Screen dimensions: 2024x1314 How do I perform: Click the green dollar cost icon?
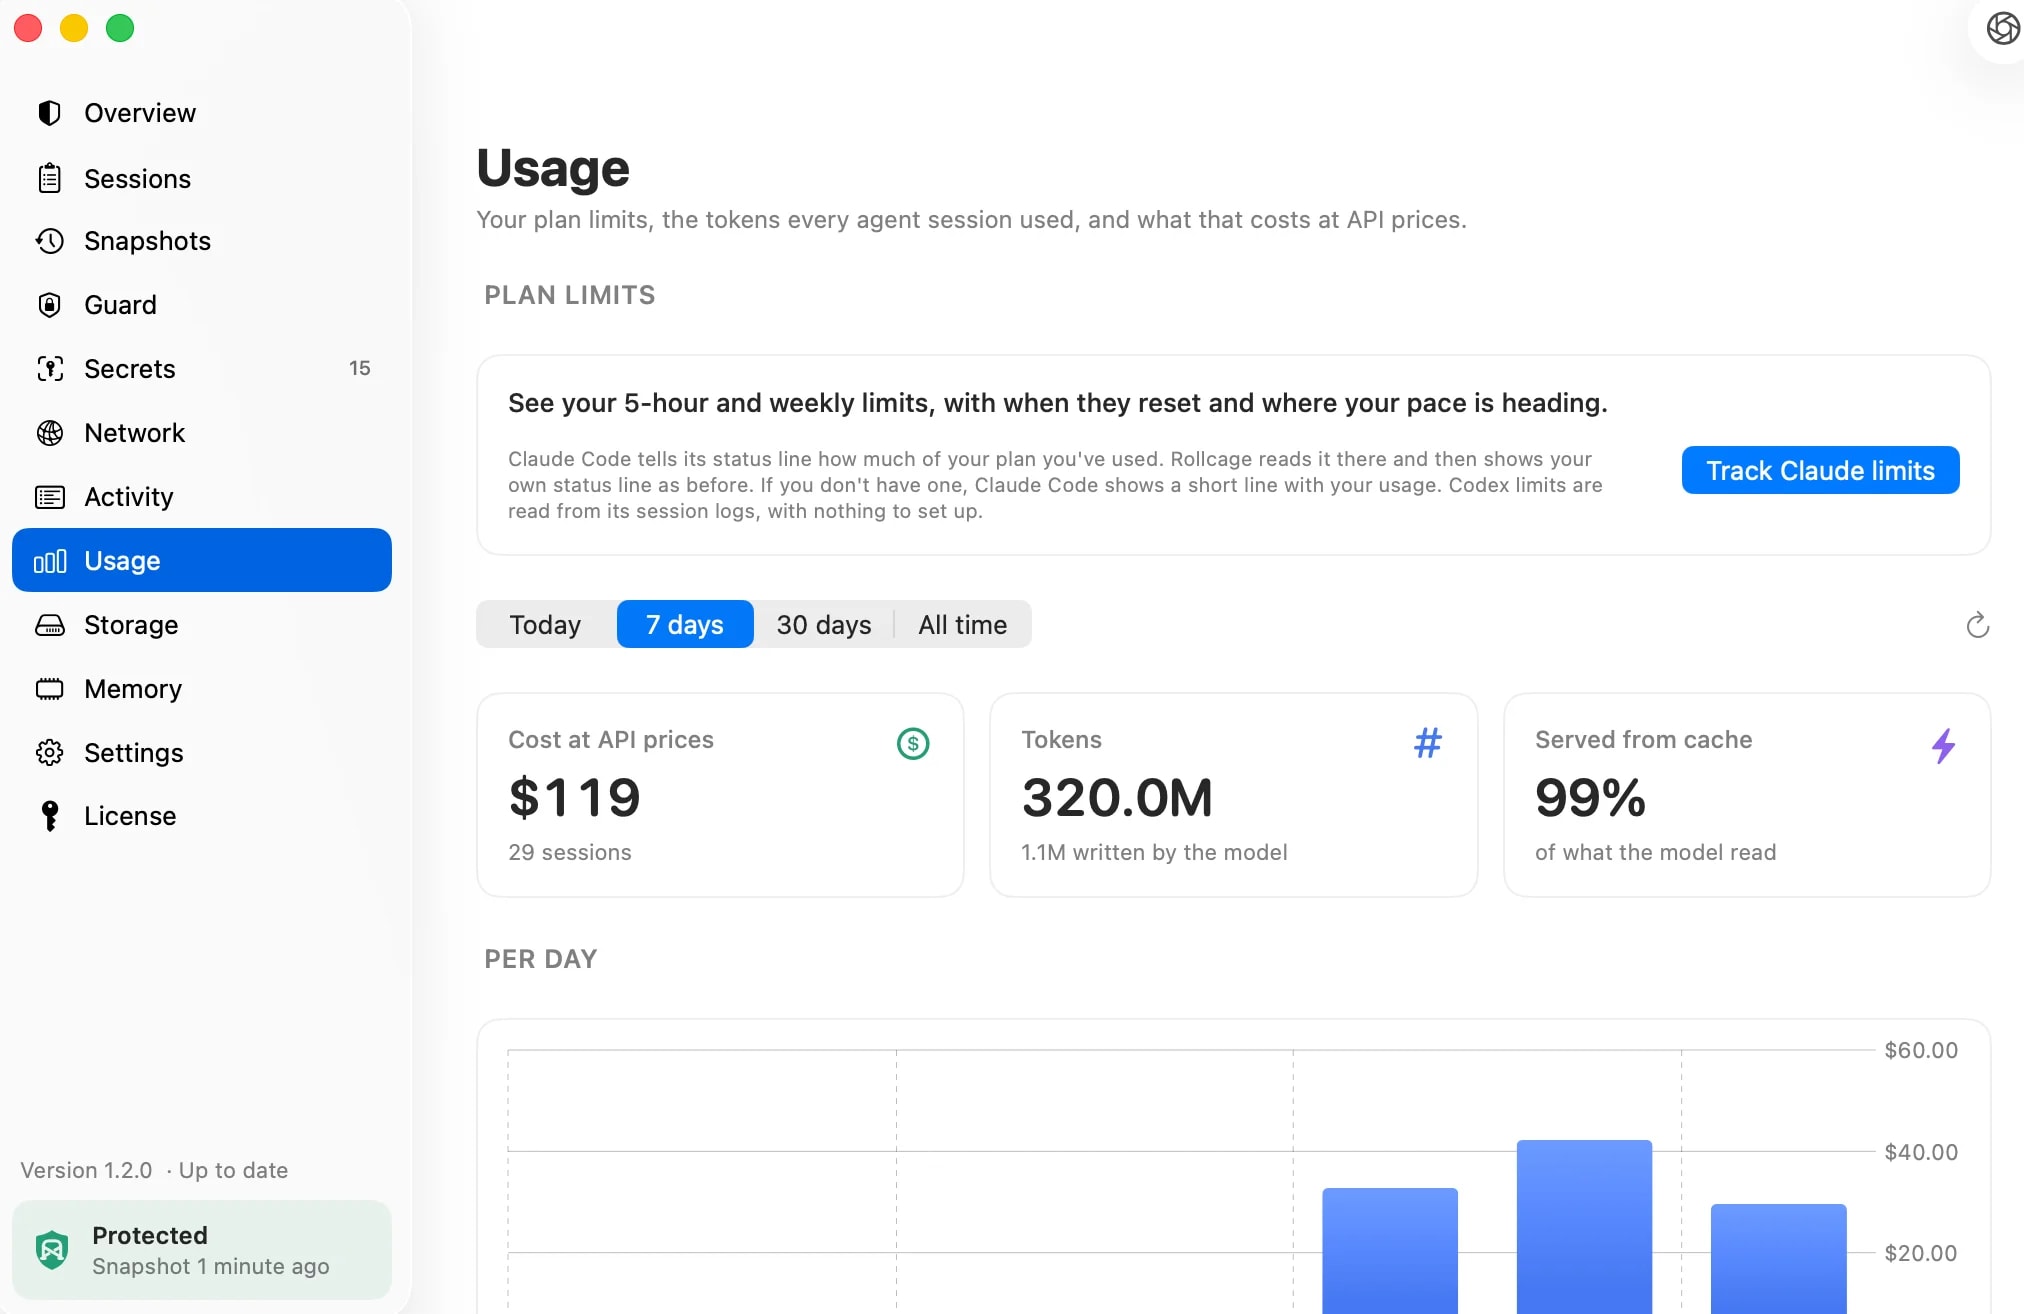click(x=913, y=743)
